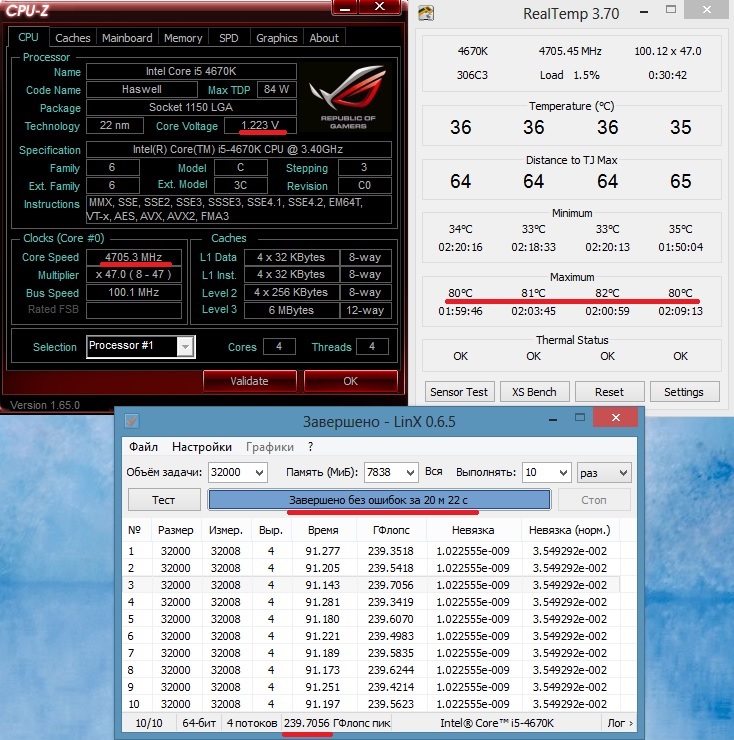Open the Mainboard tab in CPU-Z
734x740 pixels.
point(127,38)
